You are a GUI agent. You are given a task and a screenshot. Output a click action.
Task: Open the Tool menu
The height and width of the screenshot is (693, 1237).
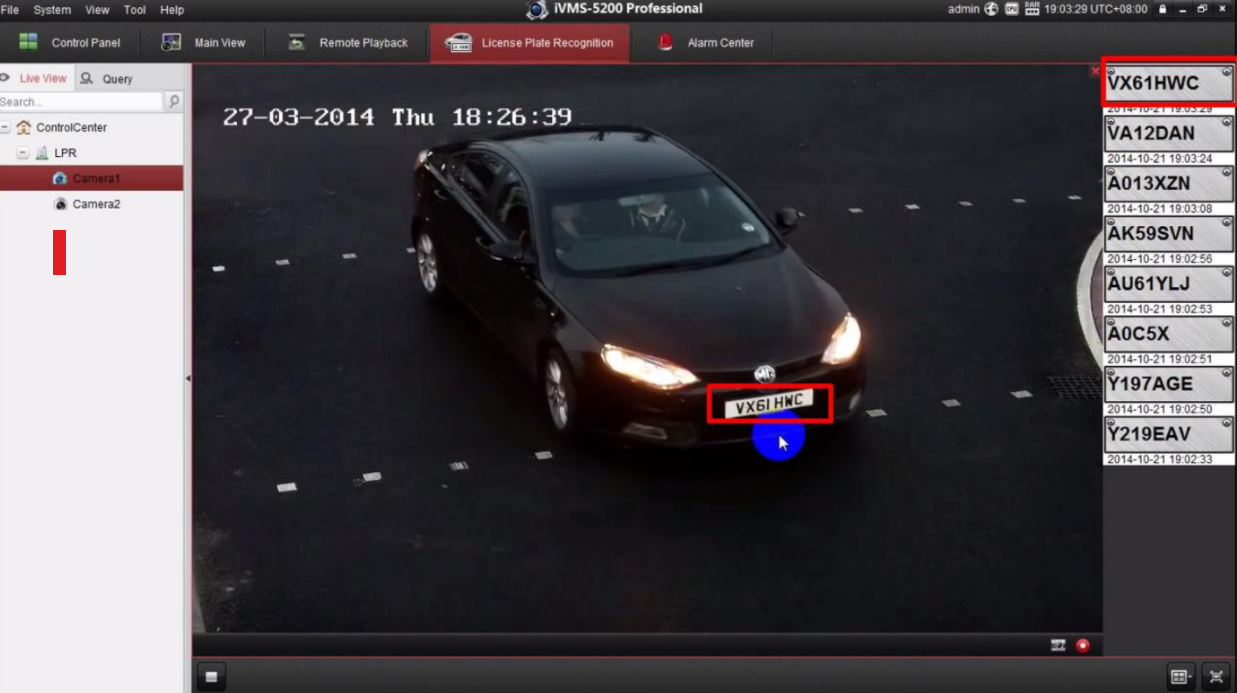[134, 9]
